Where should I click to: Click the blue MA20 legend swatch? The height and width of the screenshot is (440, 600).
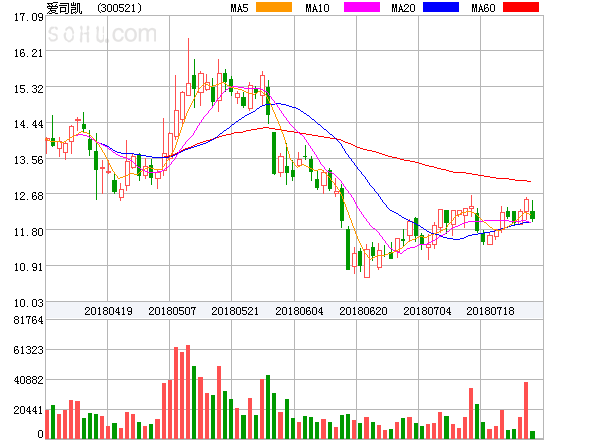tap(441, 7)
